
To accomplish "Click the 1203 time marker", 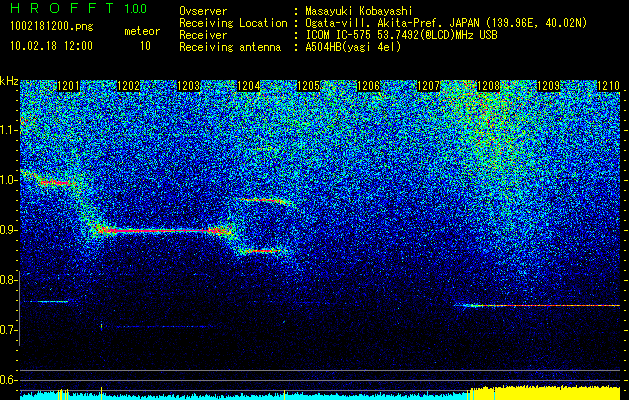I will click(x=189, y=86).
